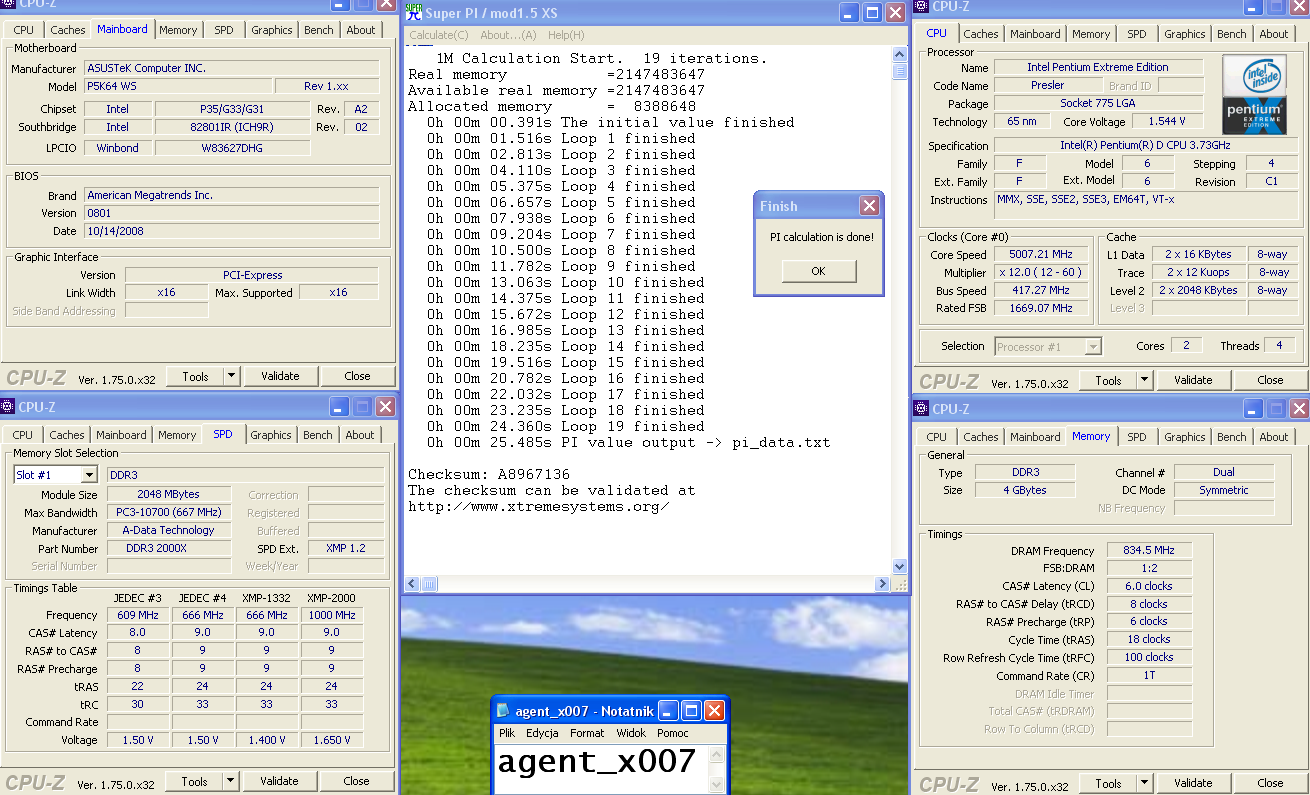Open Widok menu in Notatnik
1310x795 pixels.
point(631,733)
